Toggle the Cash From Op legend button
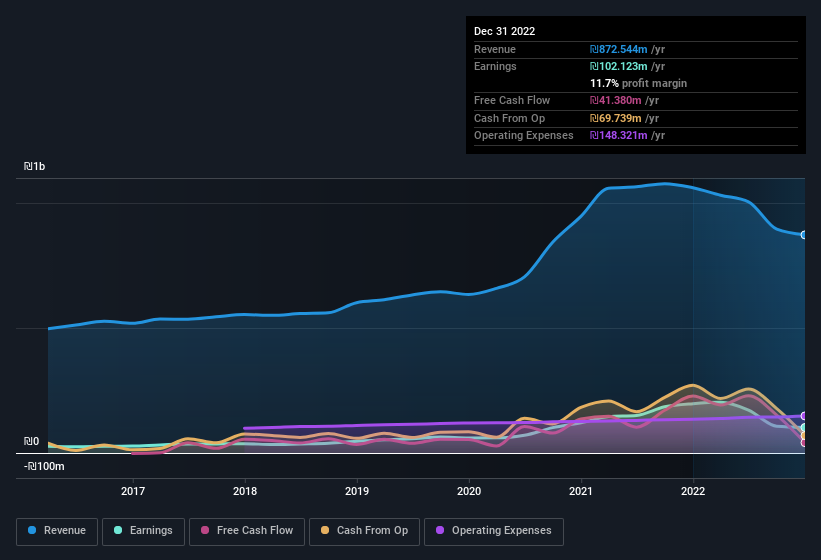The height and width of the screenshot is (560, 821). pyautogui.click(x=364, y=531)
